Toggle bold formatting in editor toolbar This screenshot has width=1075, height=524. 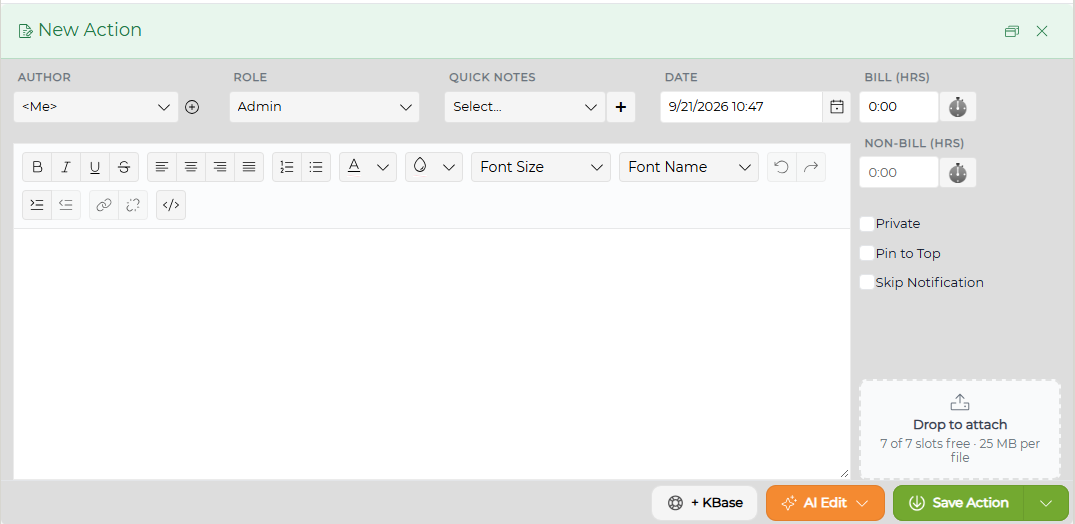[38, 167]
